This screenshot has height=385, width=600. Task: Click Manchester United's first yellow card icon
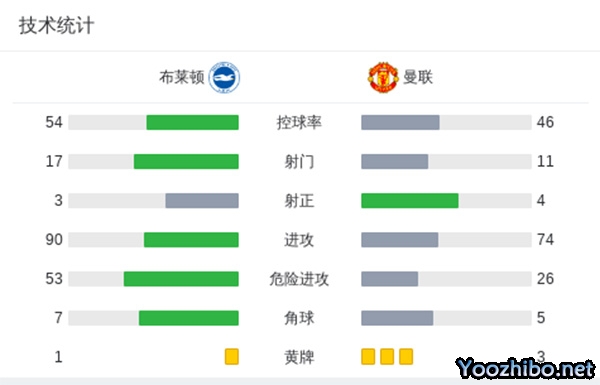(x=368, y=356)
